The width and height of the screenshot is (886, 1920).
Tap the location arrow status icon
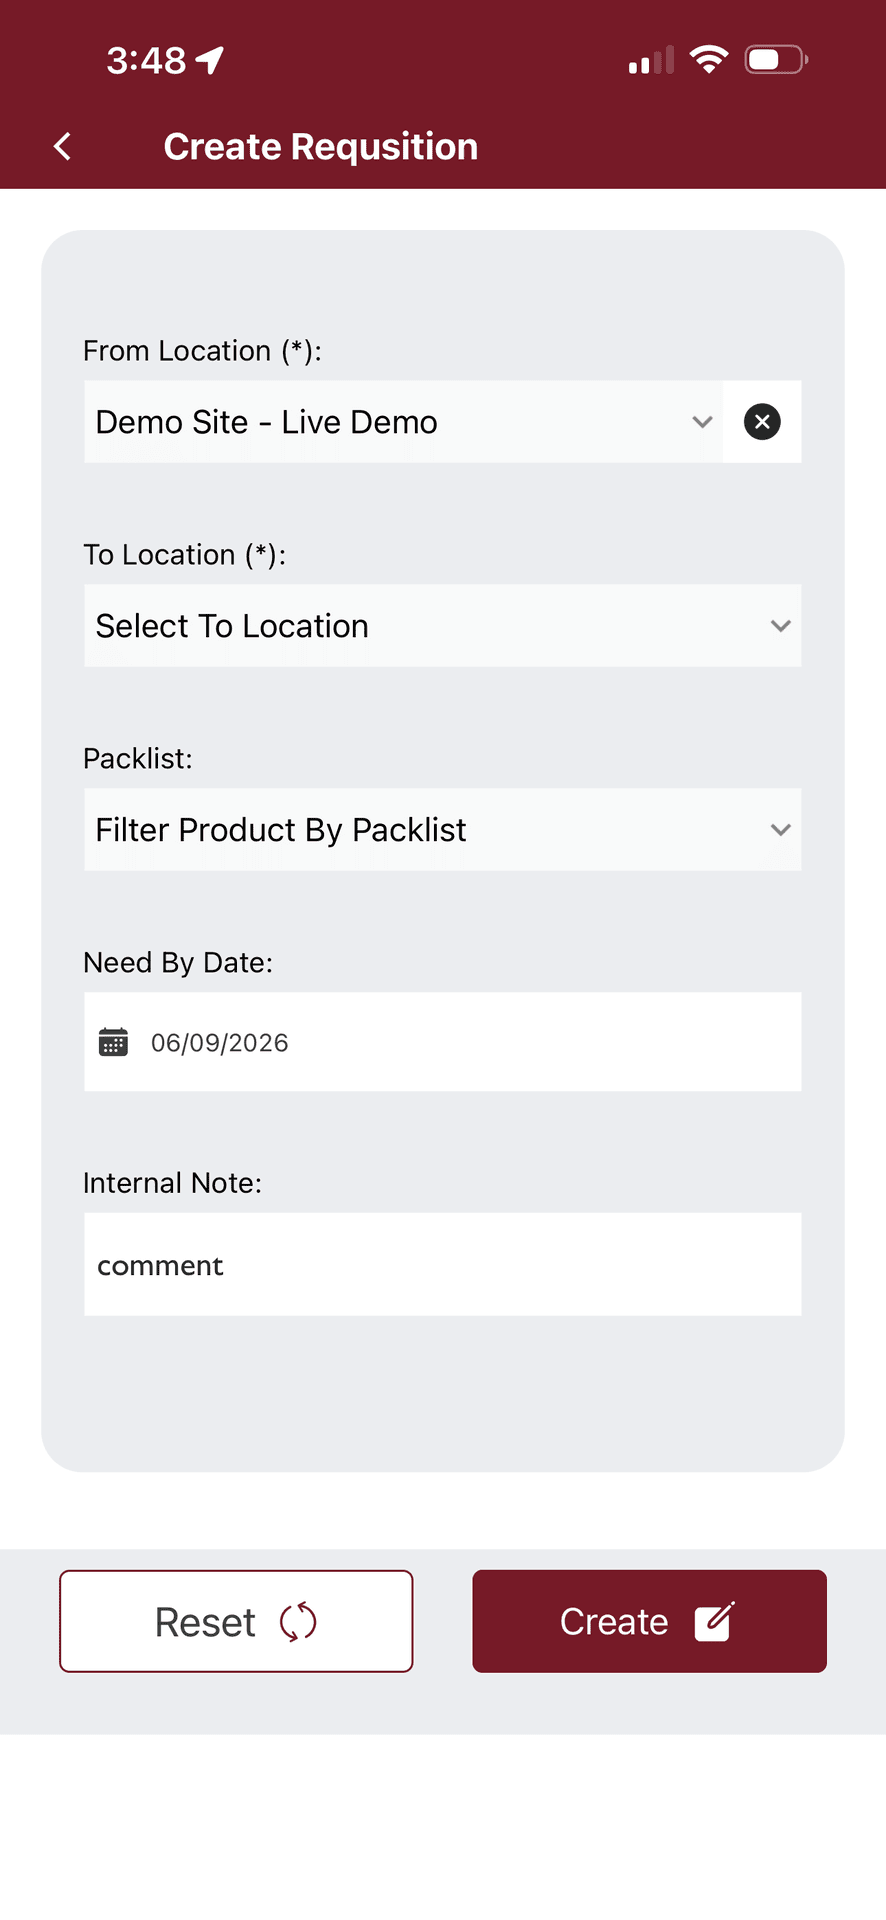click(210, 61)
